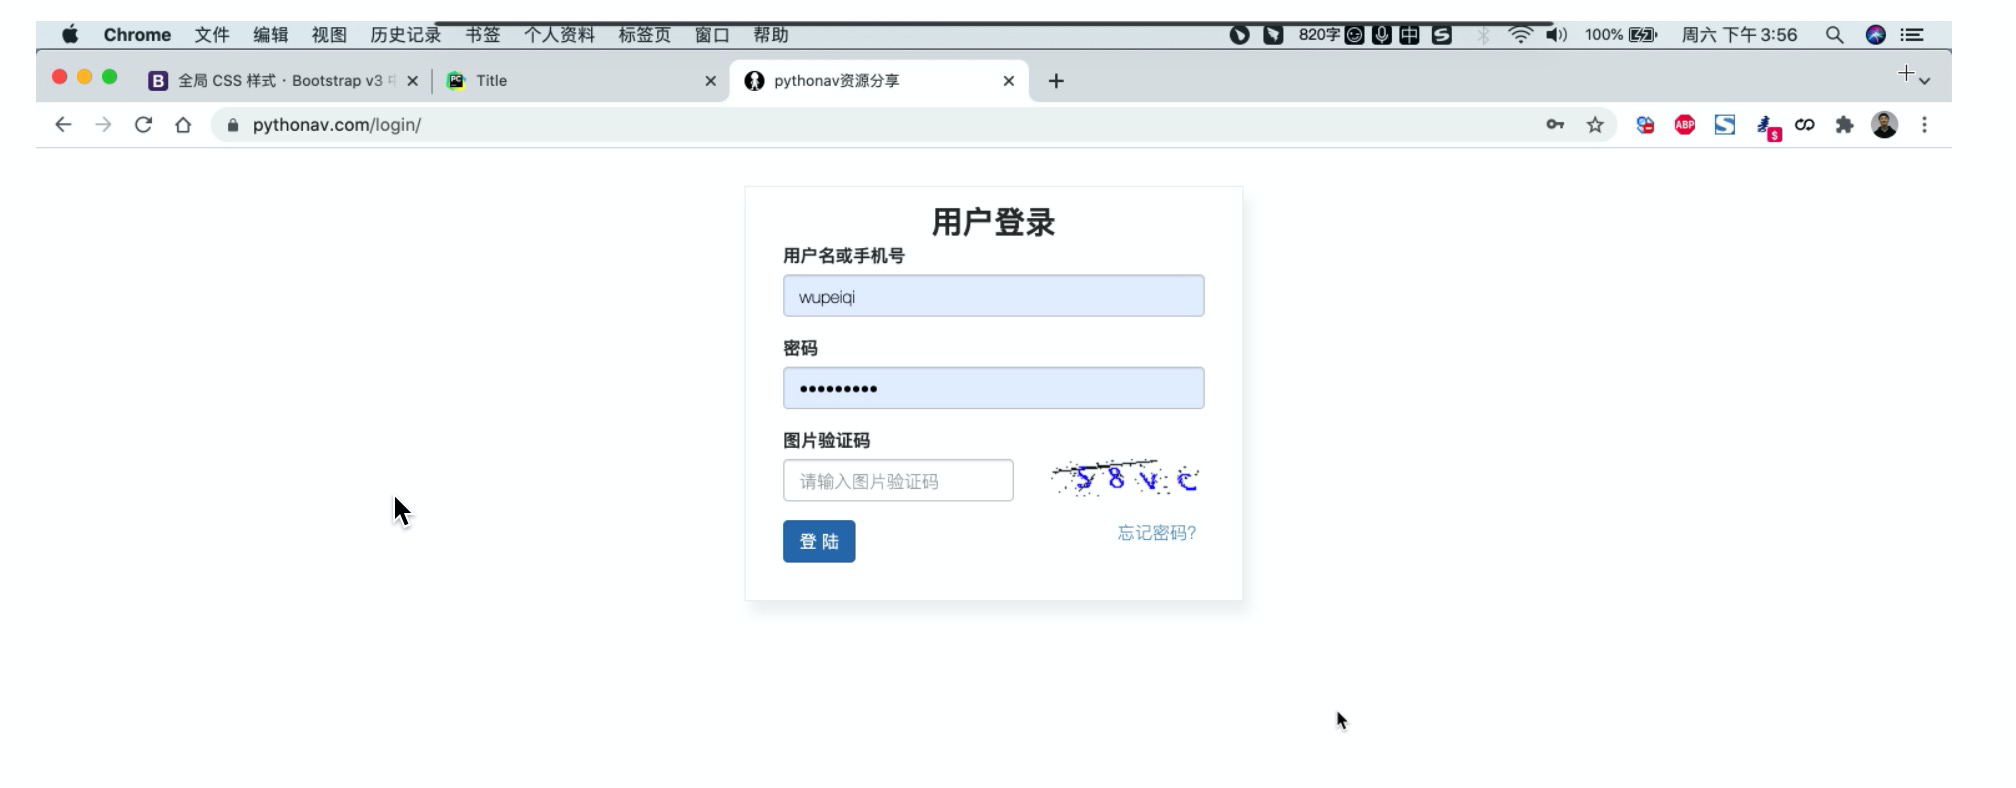Go to the Chrome home page icon

click(183, 125)
